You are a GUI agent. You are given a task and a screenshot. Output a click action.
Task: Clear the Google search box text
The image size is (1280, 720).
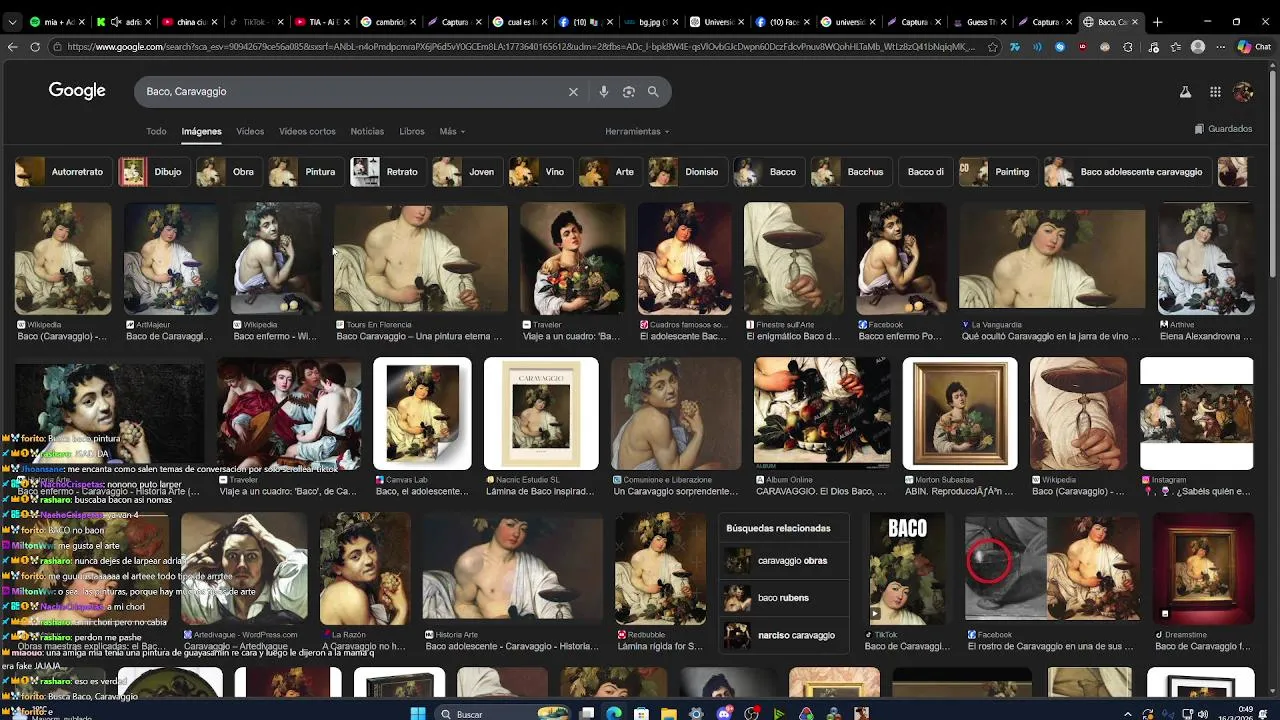(x=573, y=92)
